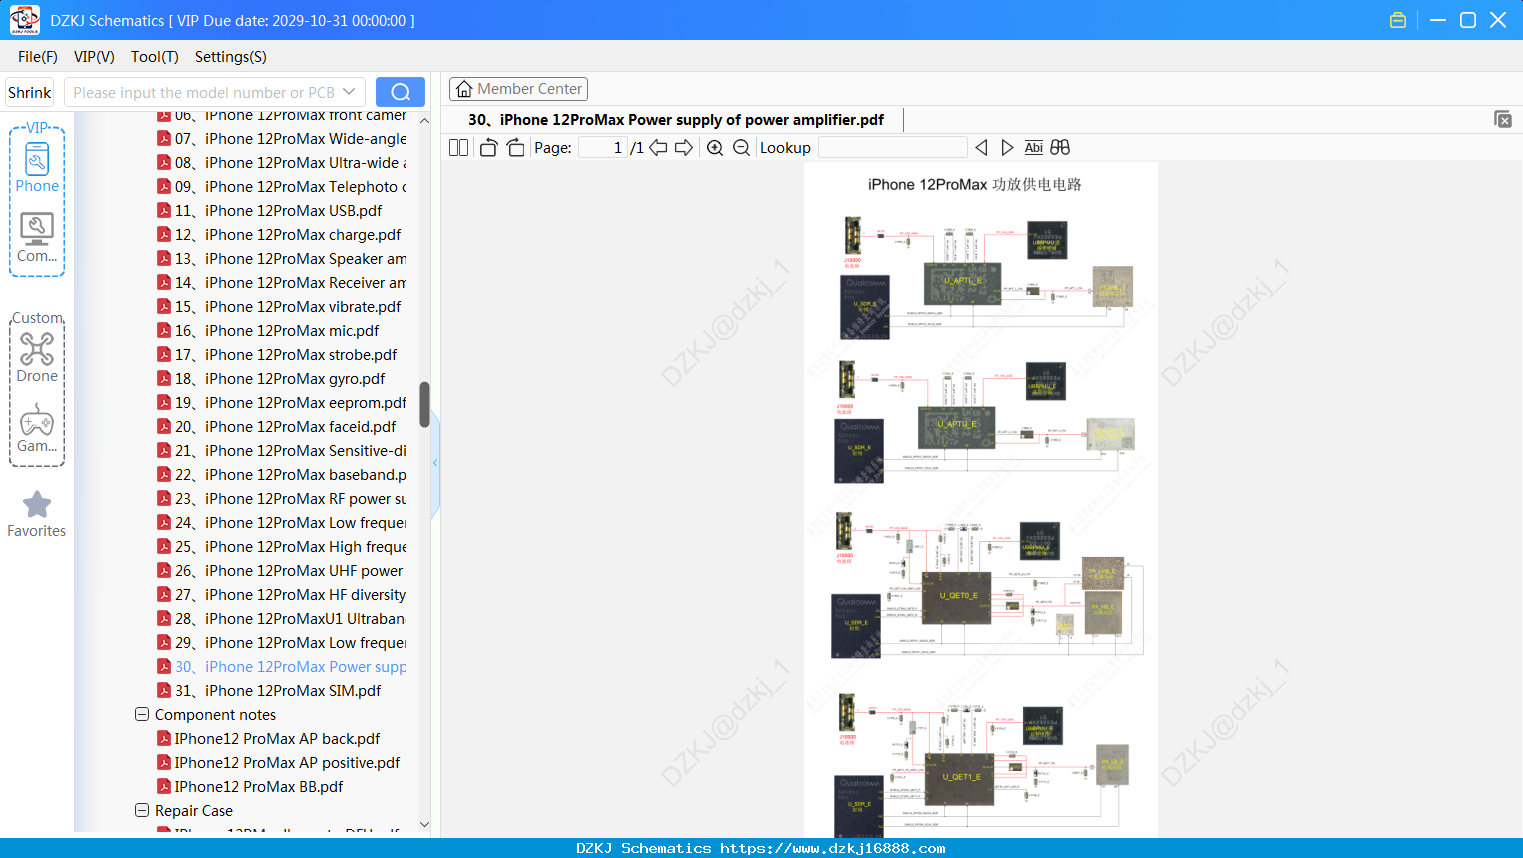Click the tree scroll down arrow
The image size is (1523, 858).
coord(424,825)
